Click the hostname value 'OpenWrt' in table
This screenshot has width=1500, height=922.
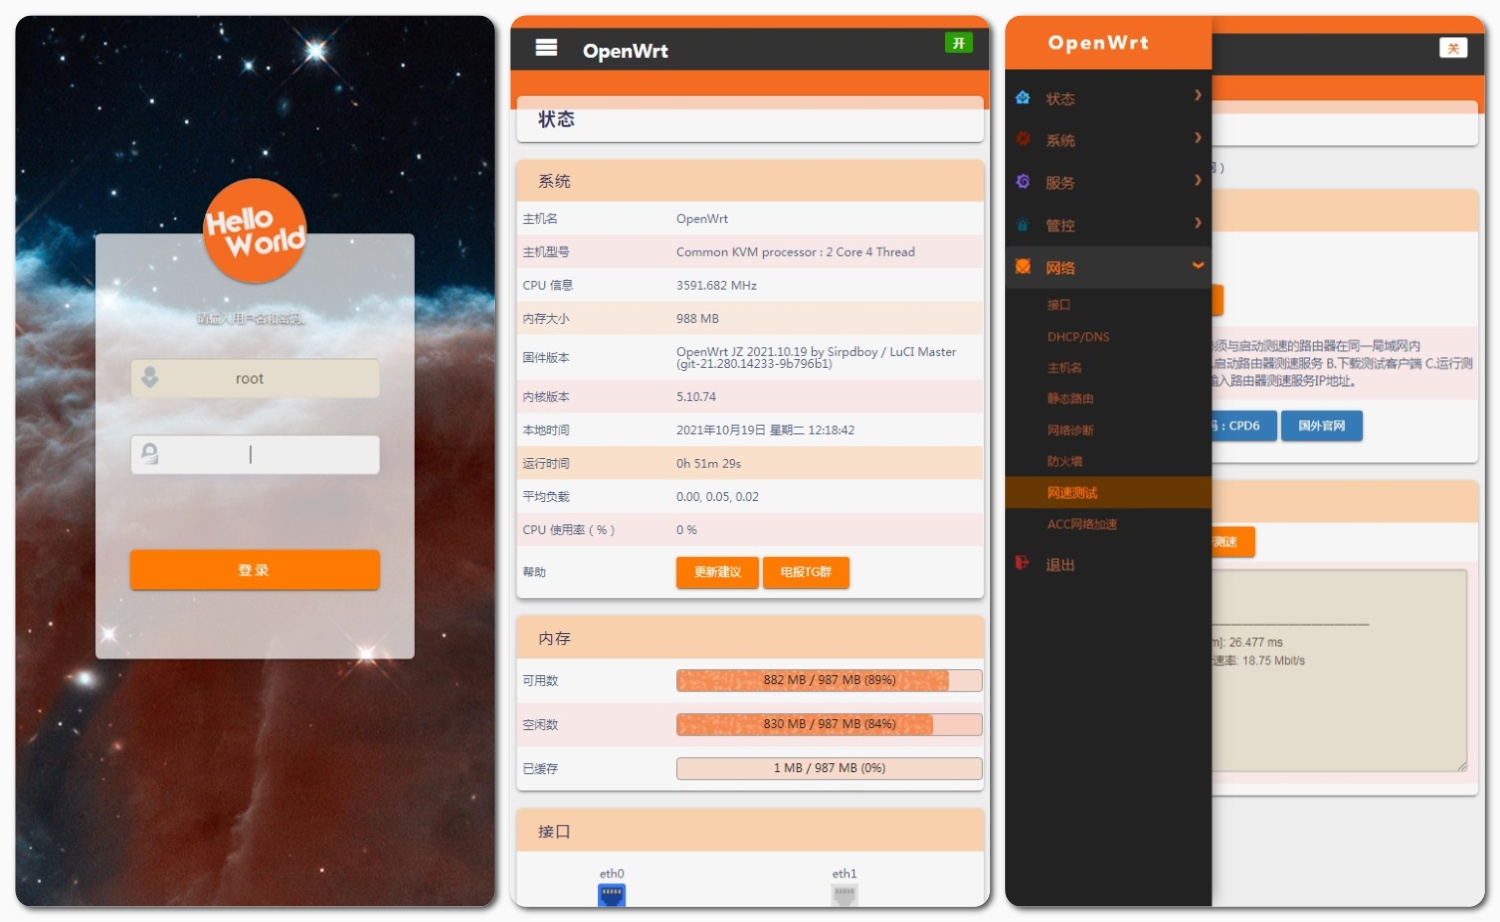tap(702, 219)
